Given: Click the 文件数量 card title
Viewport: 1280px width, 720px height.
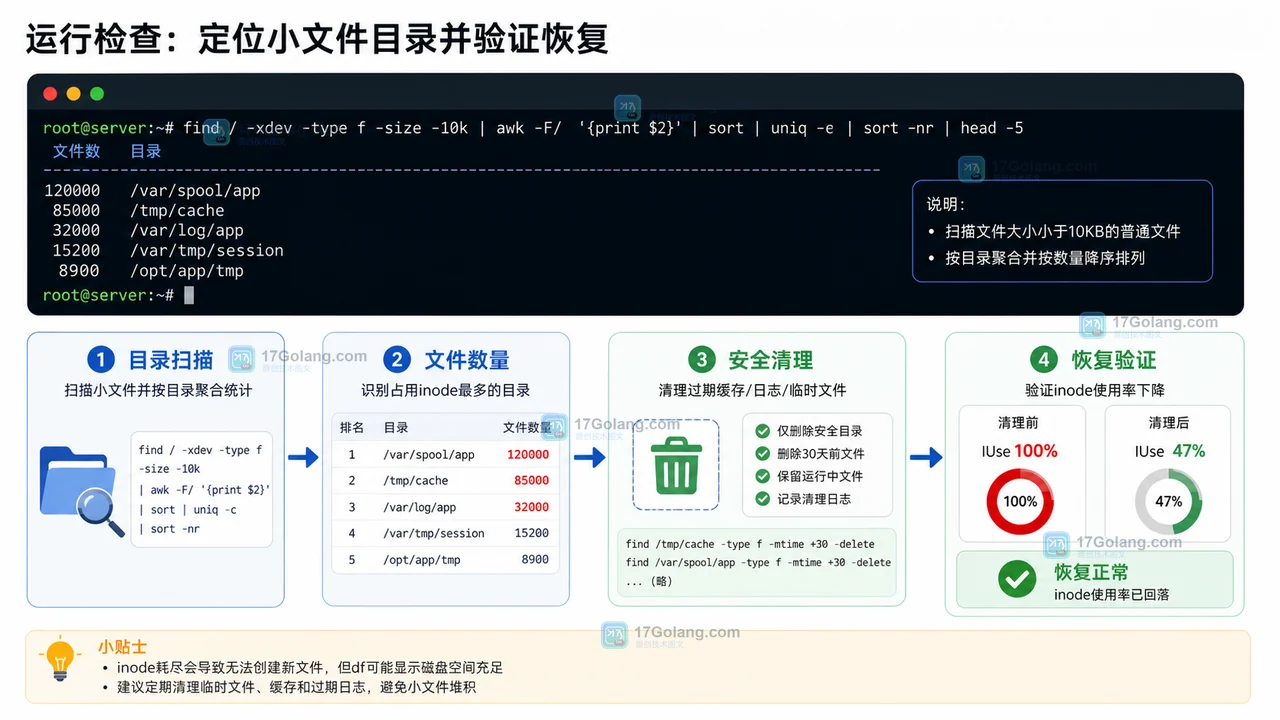Looking at the screenshot, I should click(x=467, y=360).
